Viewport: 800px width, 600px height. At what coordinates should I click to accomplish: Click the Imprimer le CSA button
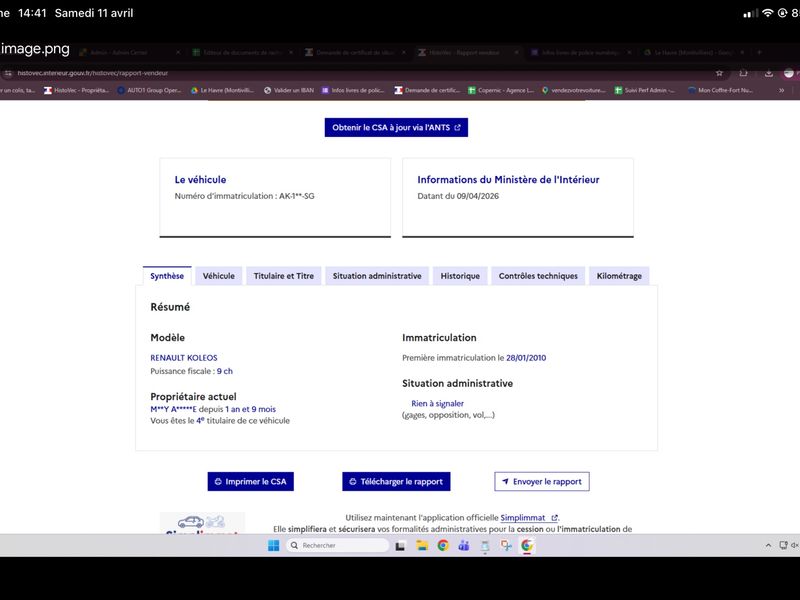pyautogui.click(x=251, y=482)
